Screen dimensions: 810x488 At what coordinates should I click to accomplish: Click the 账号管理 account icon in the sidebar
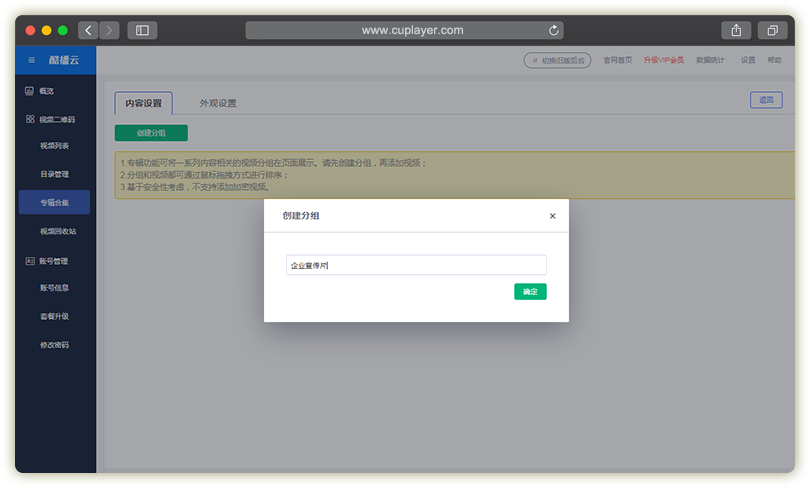coord(30,261)
